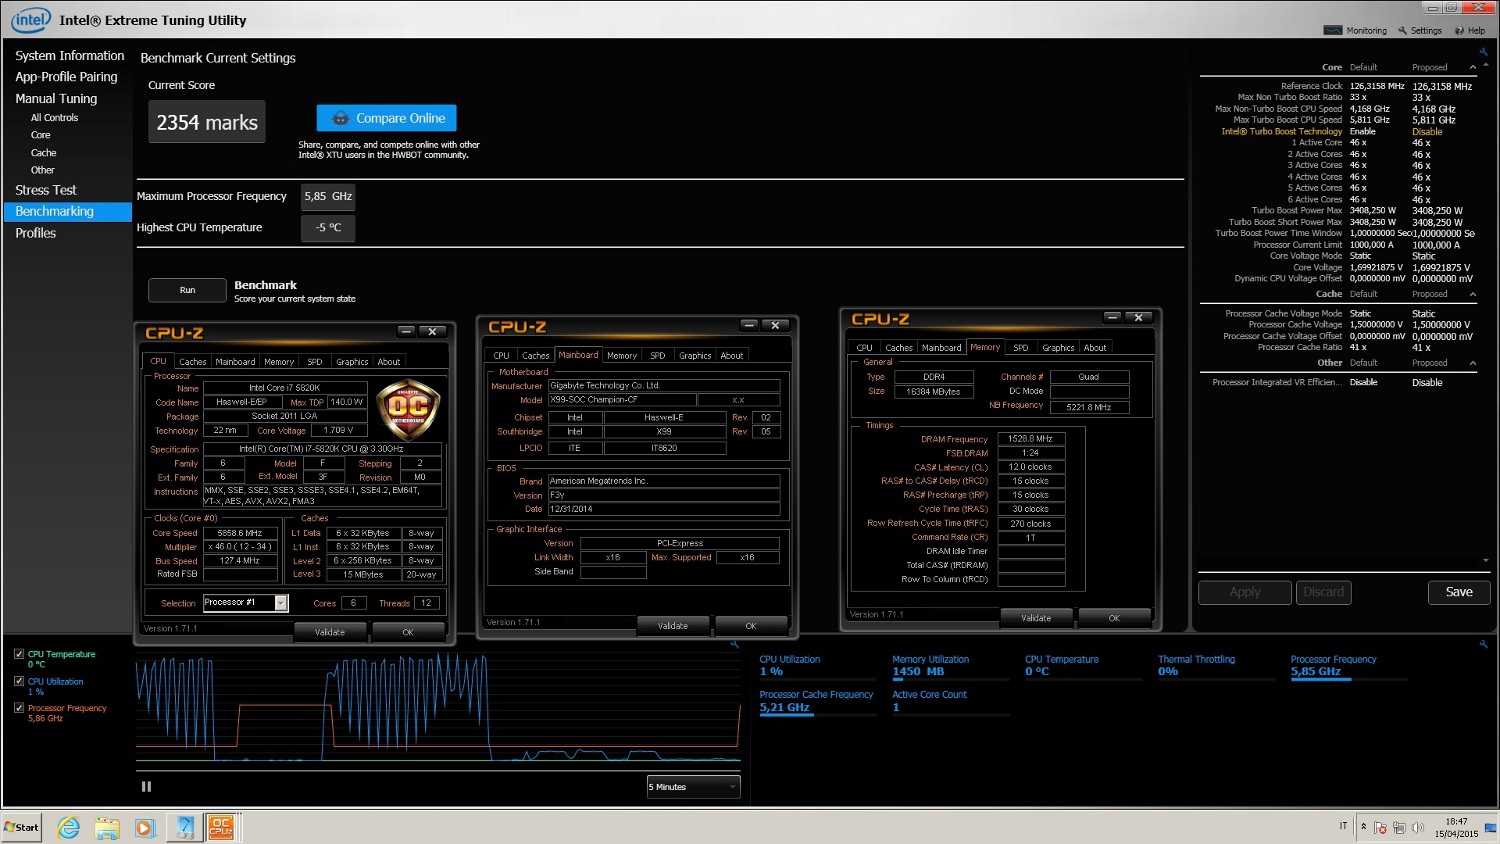
Task: Open About tab in first CPU-Z window
Action: pos(389,362)
